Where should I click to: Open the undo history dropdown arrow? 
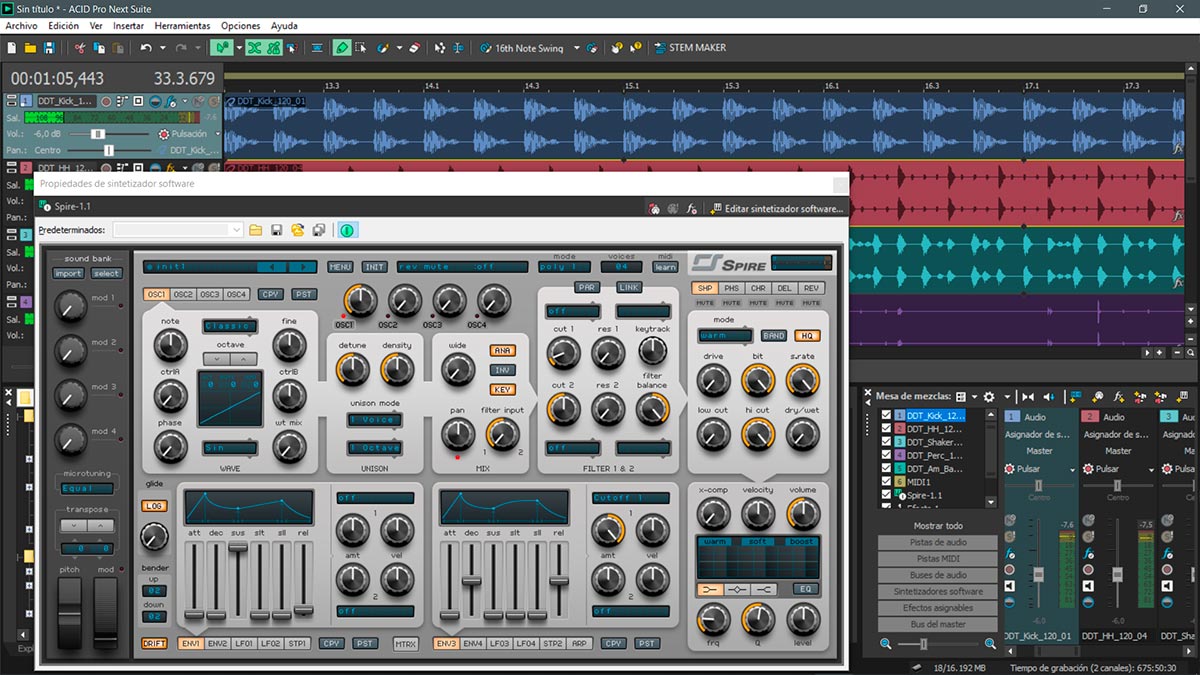click(161, 47)
